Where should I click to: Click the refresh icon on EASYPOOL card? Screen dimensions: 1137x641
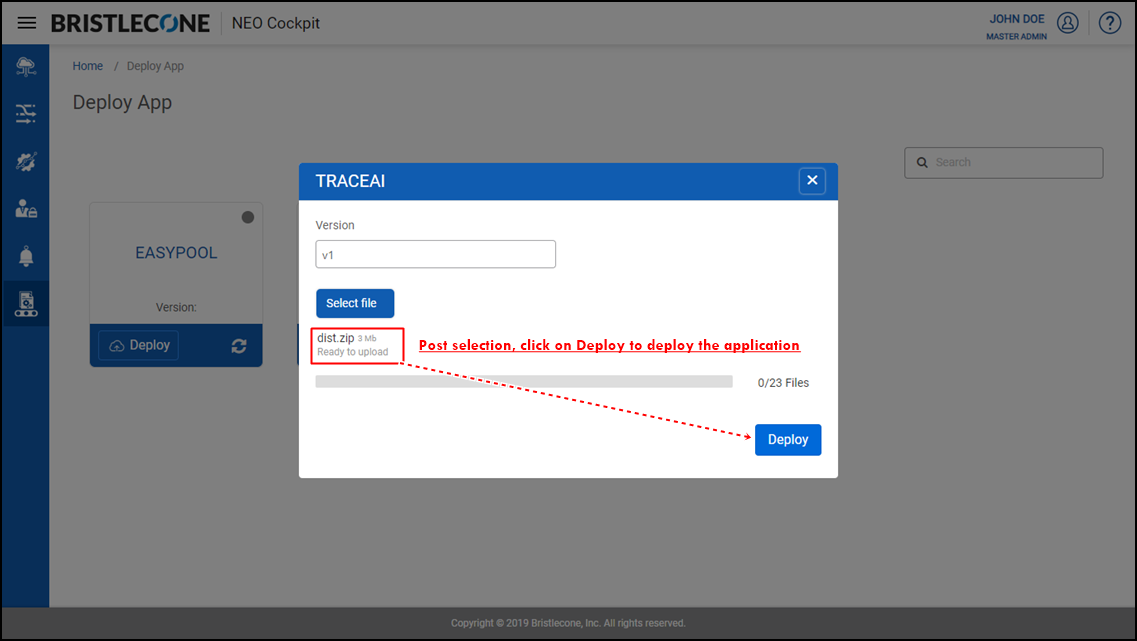pos(239,346)
